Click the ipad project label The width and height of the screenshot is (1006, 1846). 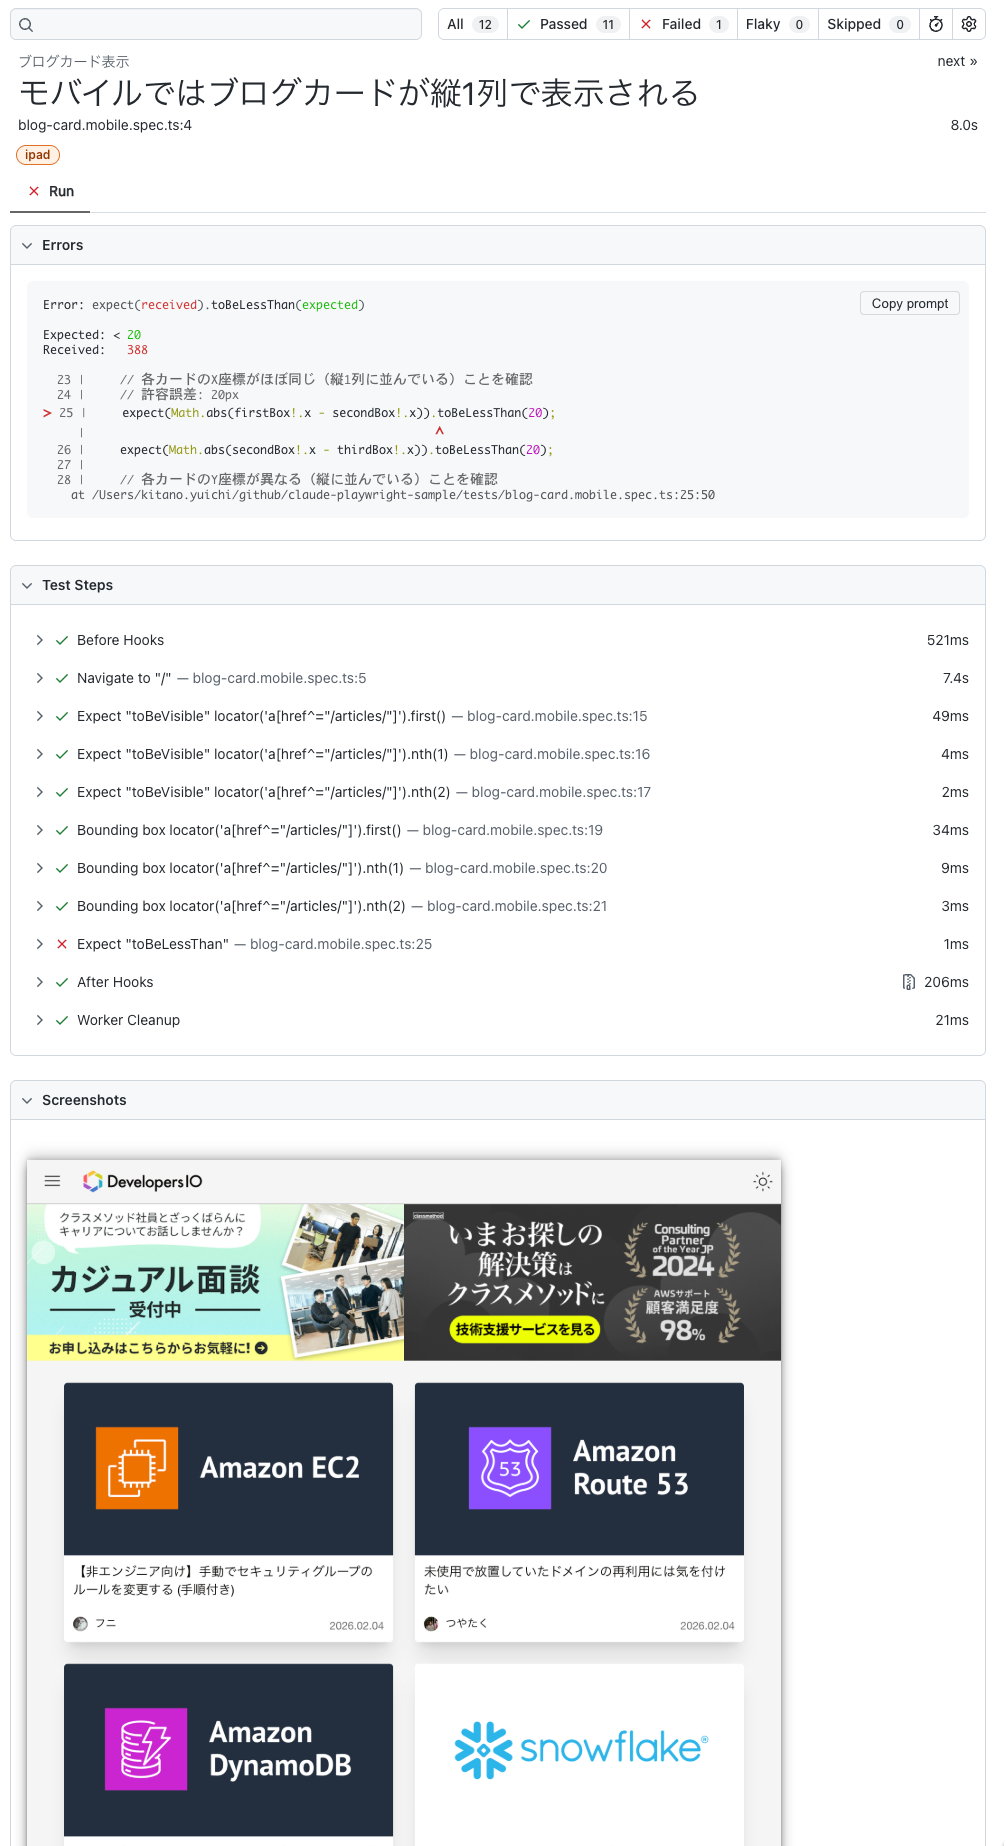pos(38,155)
